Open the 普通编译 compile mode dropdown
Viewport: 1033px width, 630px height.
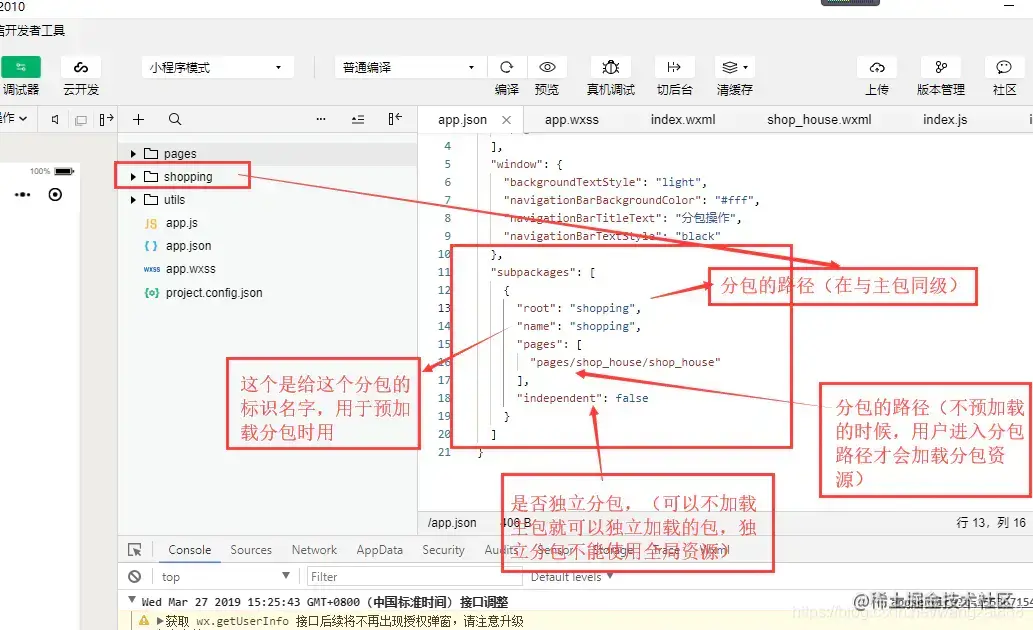410,67
